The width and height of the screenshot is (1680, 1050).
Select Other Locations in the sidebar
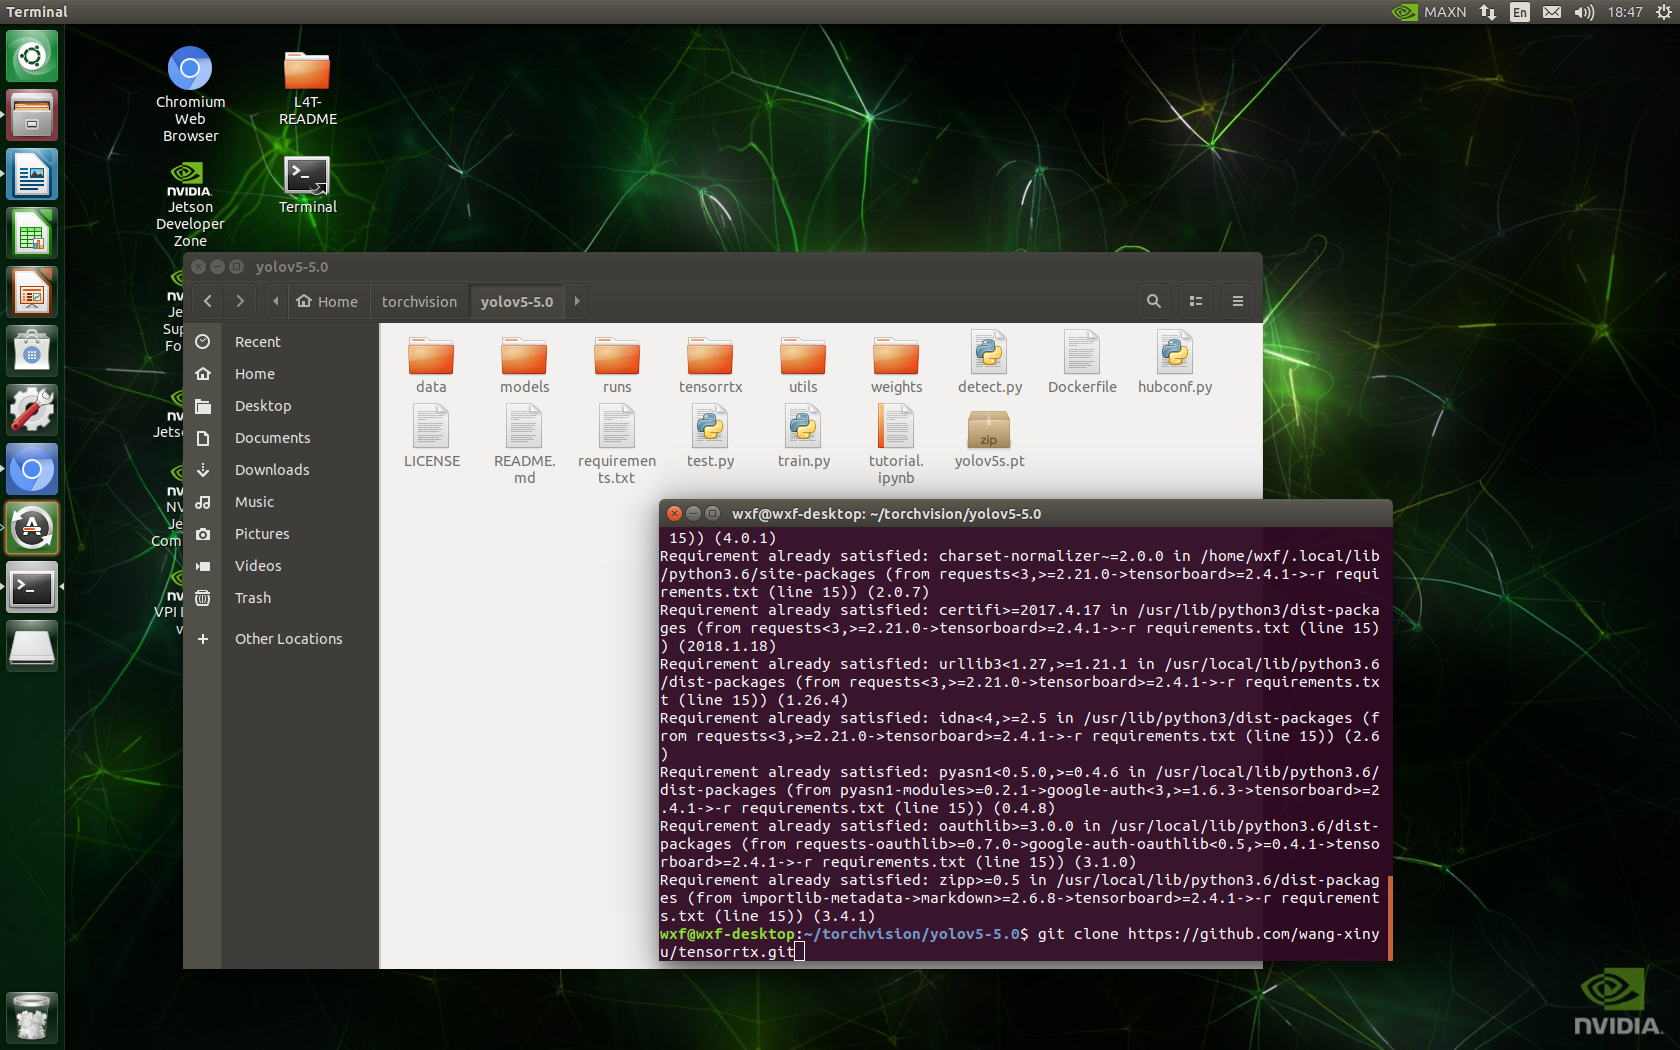[288, 638]
